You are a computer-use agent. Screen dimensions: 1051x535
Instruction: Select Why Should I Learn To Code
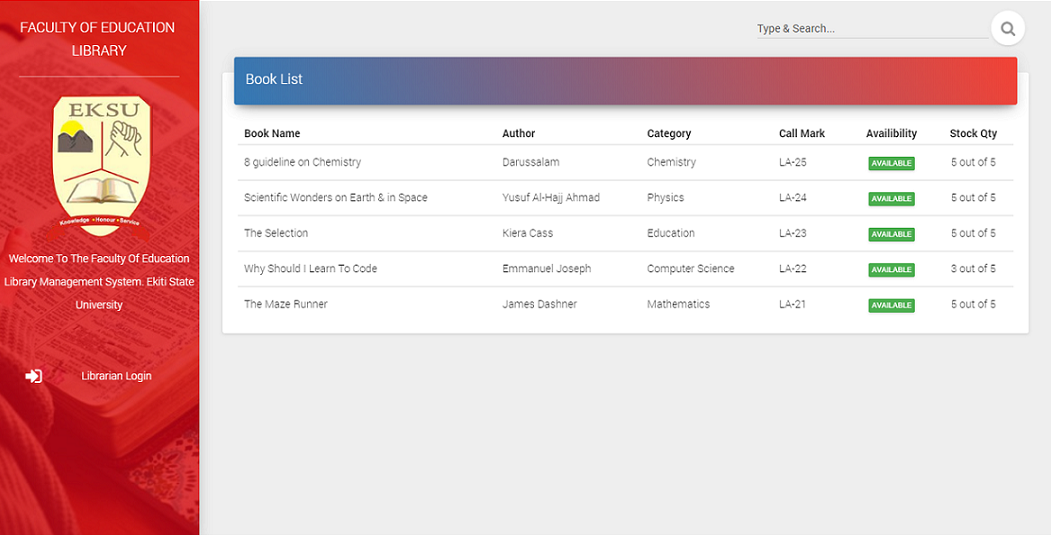(x=310, y=269)
